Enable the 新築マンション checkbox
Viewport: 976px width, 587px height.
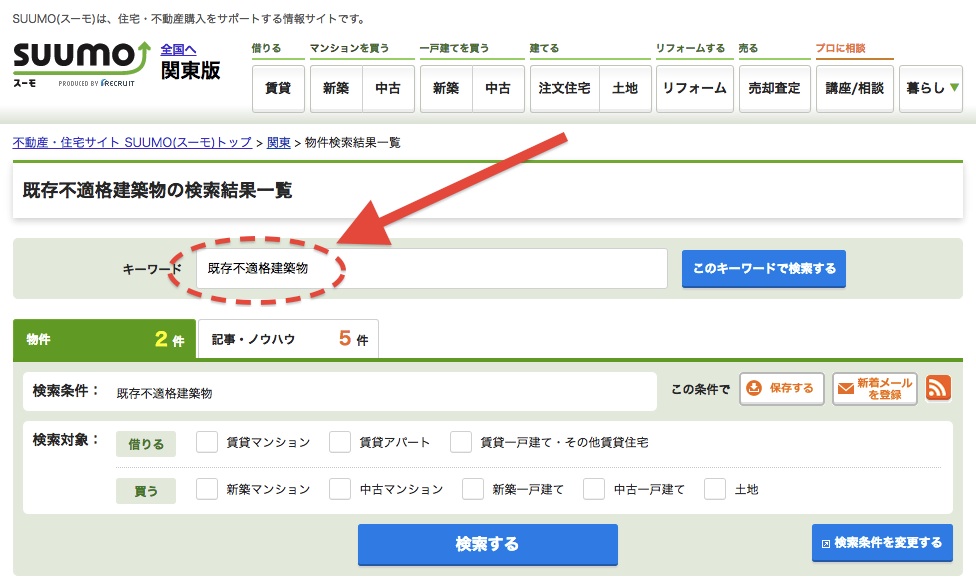(x=207, y=489)
